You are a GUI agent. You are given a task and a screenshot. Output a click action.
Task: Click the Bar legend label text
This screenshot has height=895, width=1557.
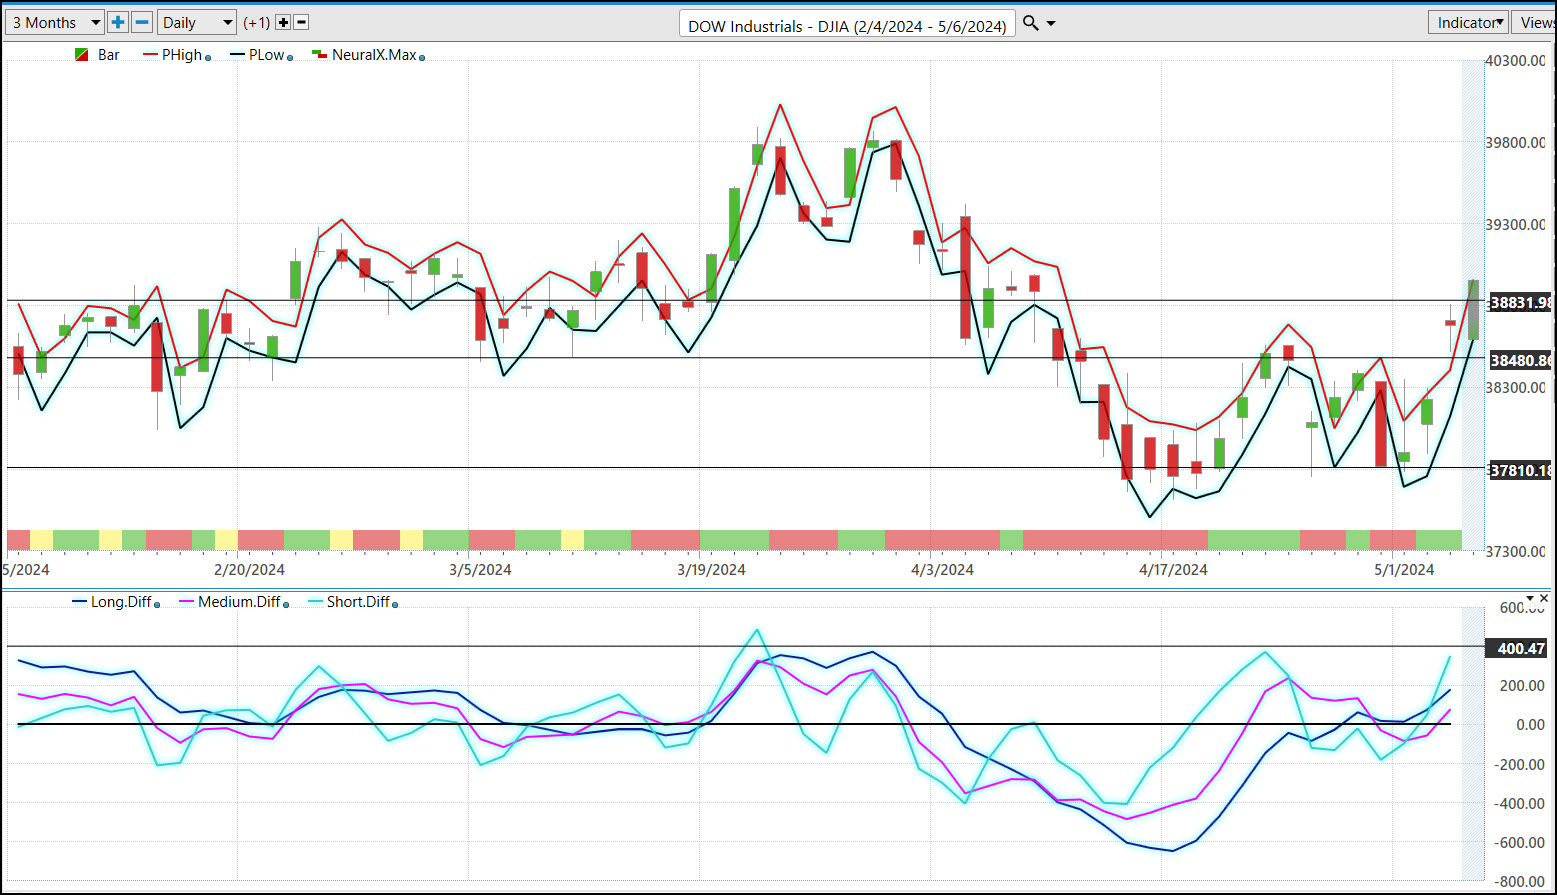[x=109, y=55]
